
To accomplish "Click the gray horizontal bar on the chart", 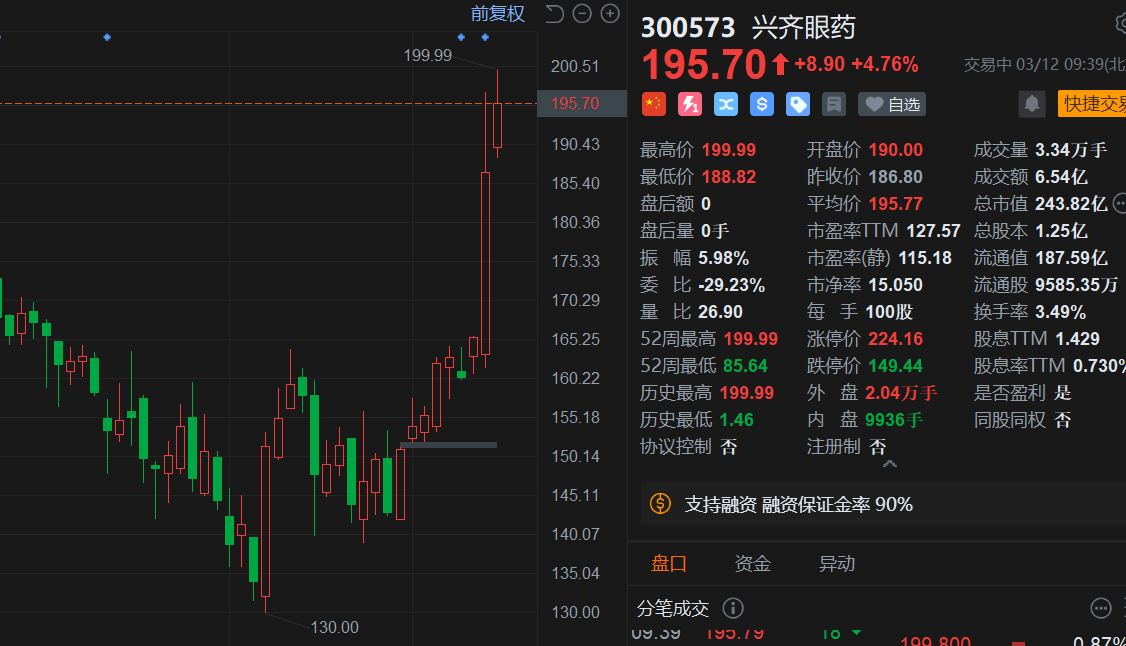I will coord(449,445).
